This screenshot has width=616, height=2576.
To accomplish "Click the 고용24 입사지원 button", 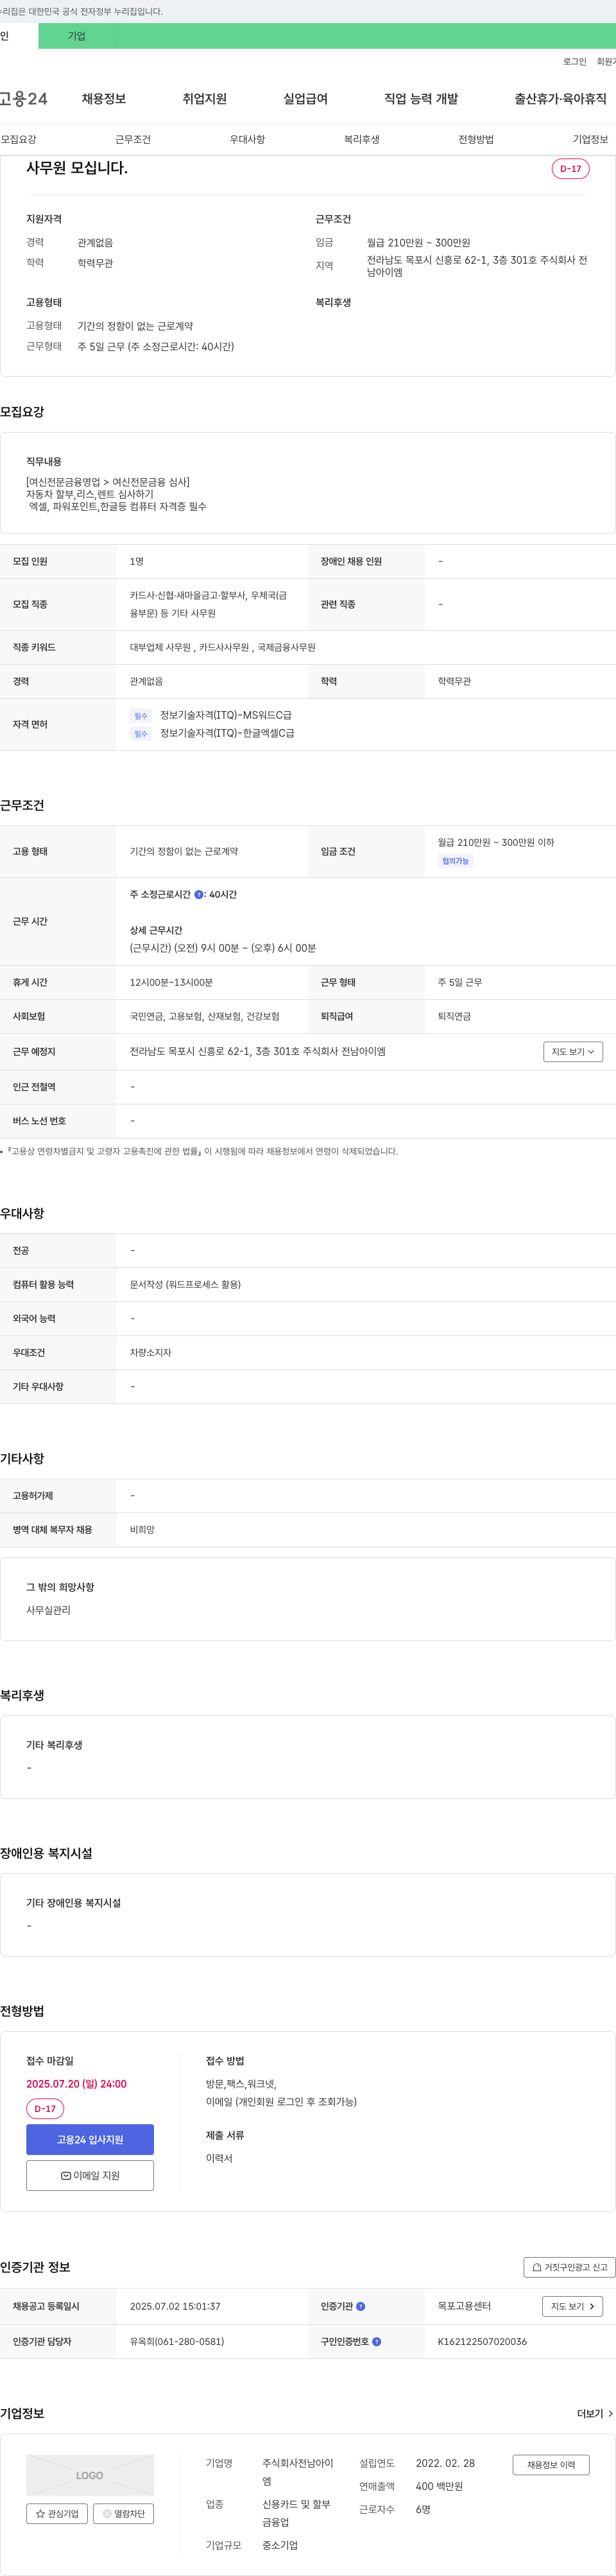I will tap(90, 2139).
